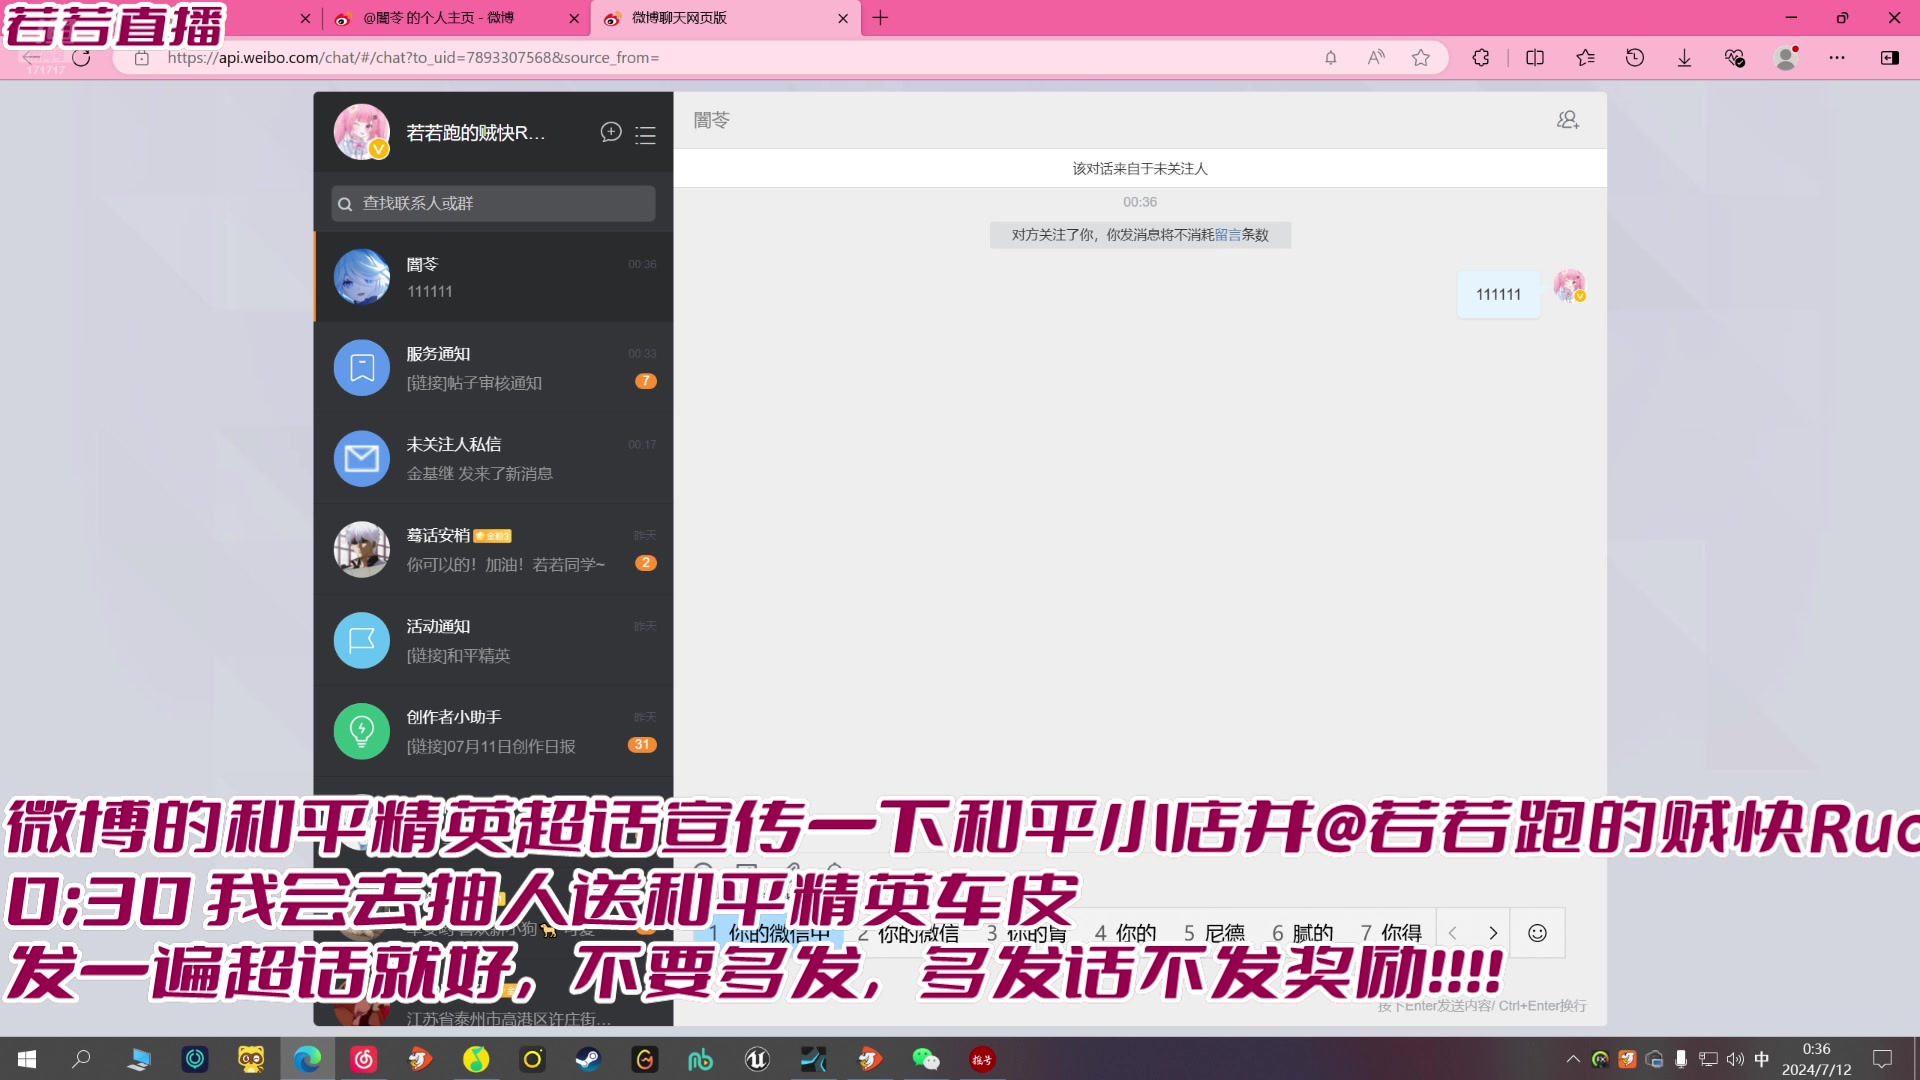Open browser favorites list icon
The width and height of the screenshot is (1920, 1080).
coord(1585,58)
